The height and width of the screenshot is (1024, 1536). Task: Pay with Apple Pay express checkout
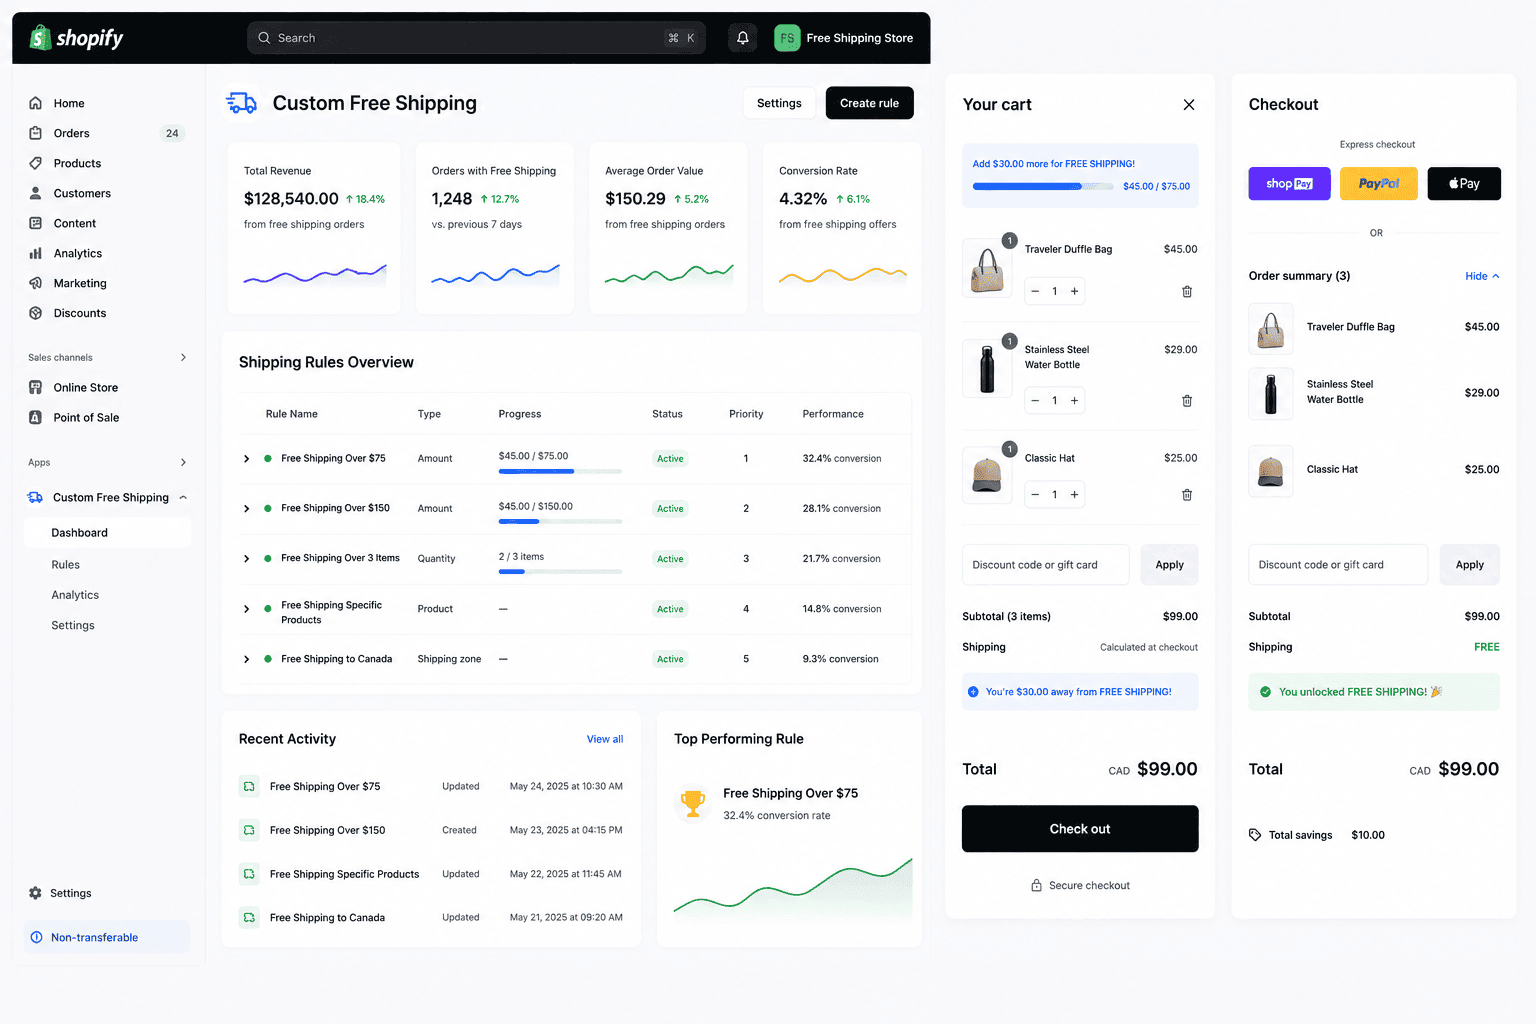click(x=1464, y=184)
